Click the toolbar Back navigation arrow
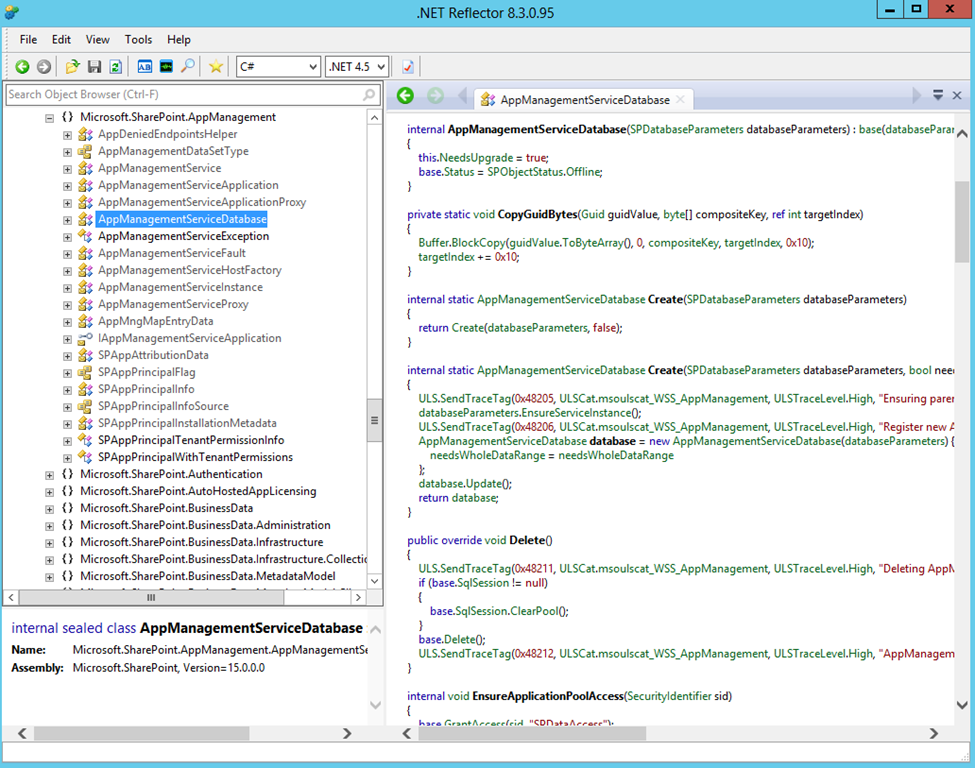This screenshot has height=768, width=975. click(x=22, y=67)
